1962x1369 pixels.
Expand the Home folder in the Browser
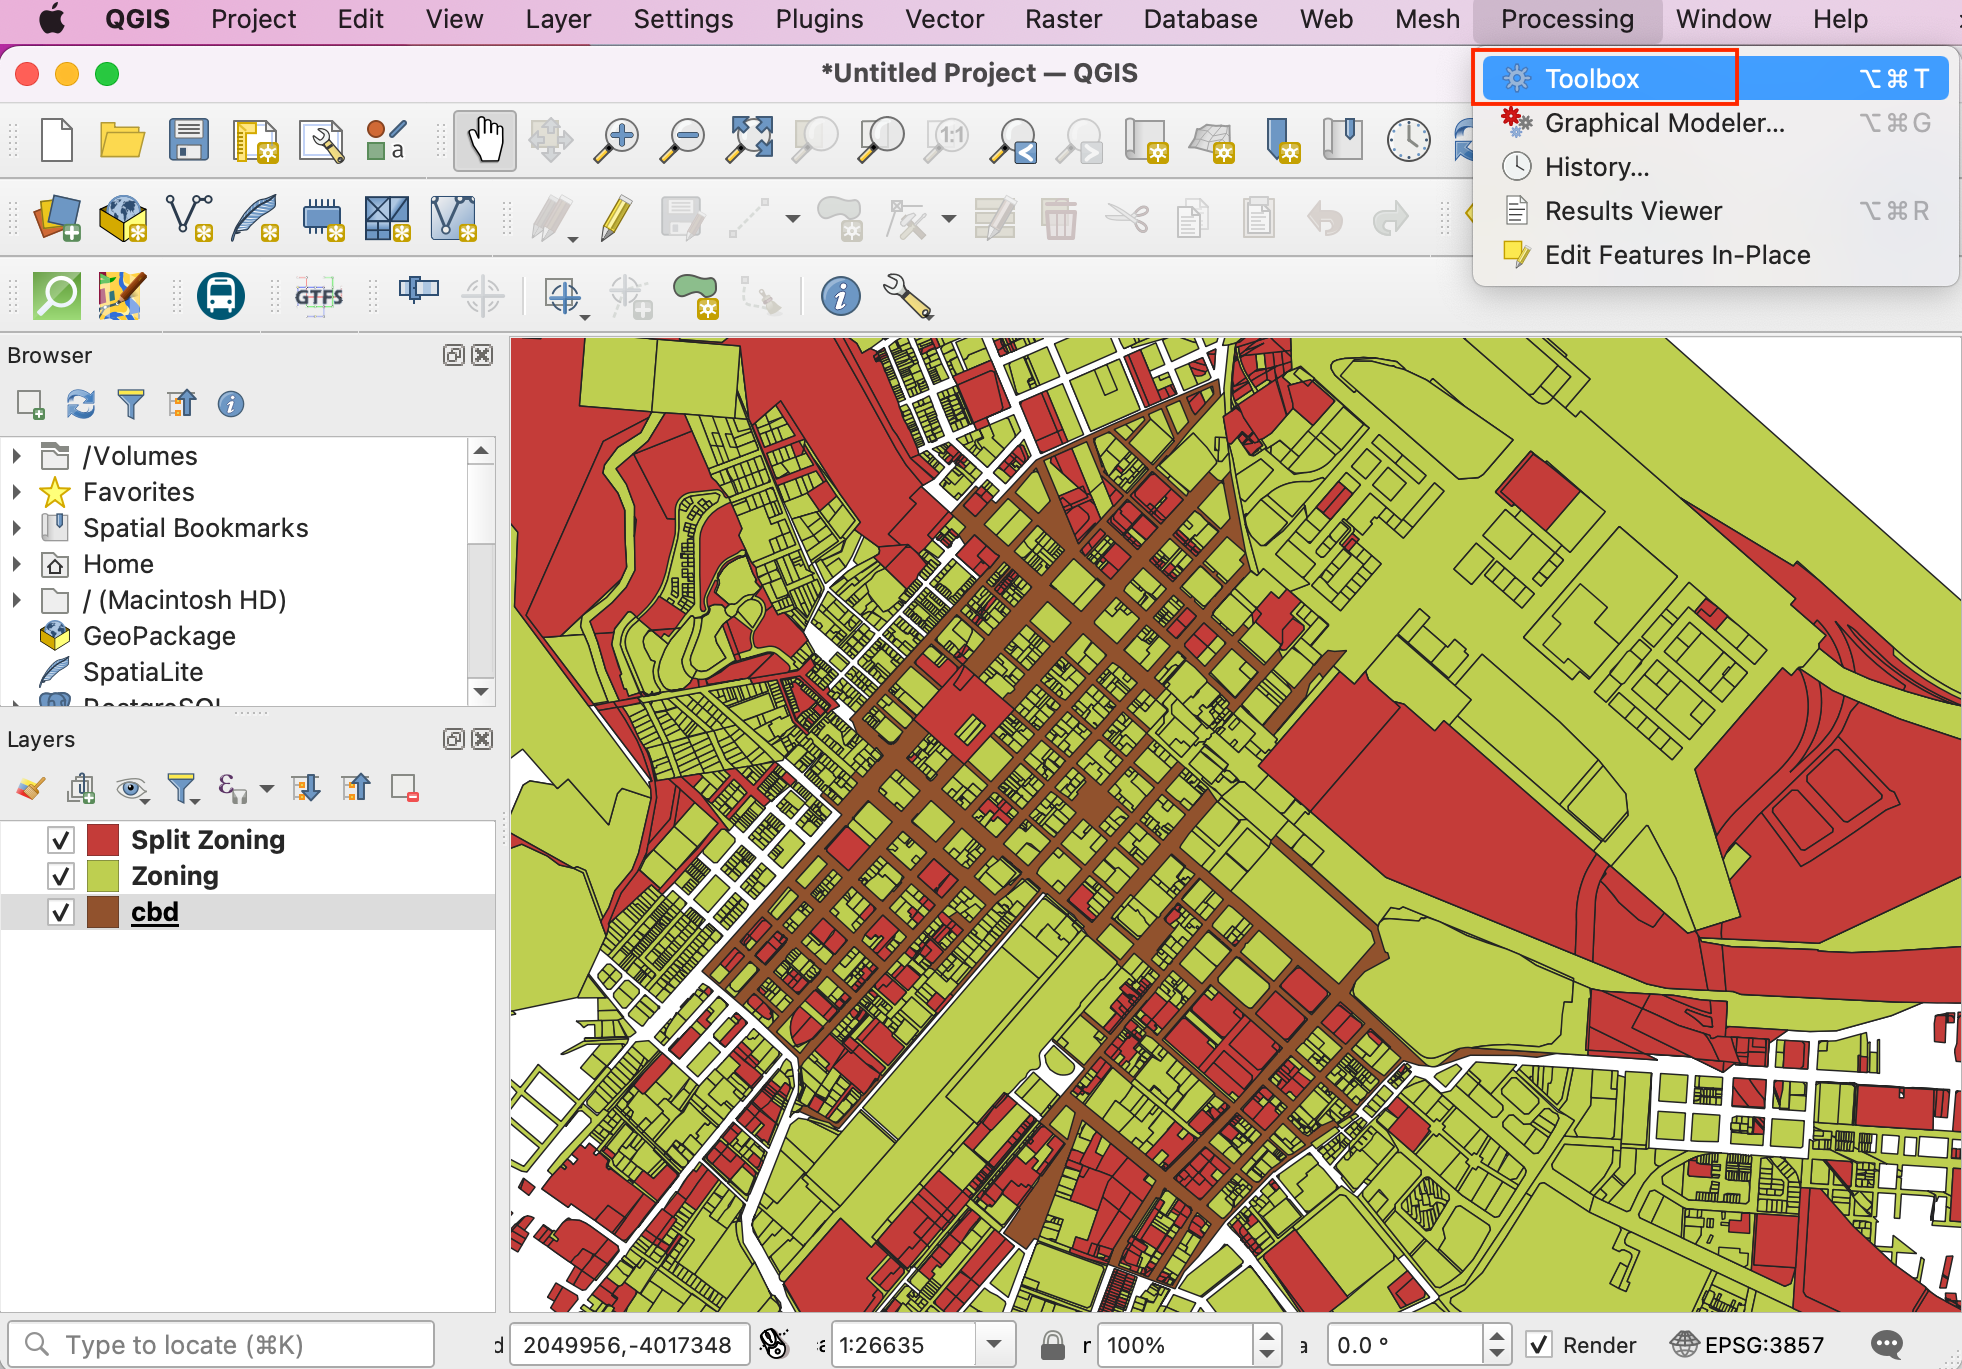point(16,564)
